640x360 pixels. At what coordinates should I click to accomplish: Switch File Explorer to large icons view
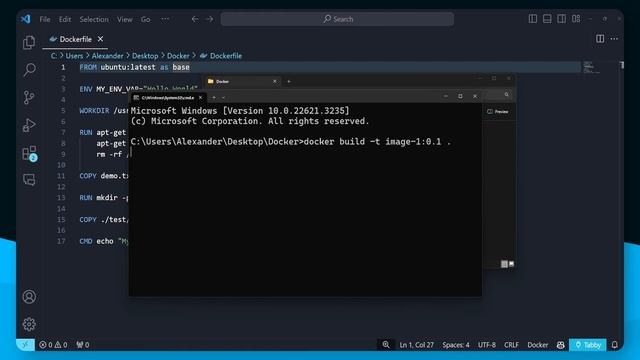click(511, 264)
